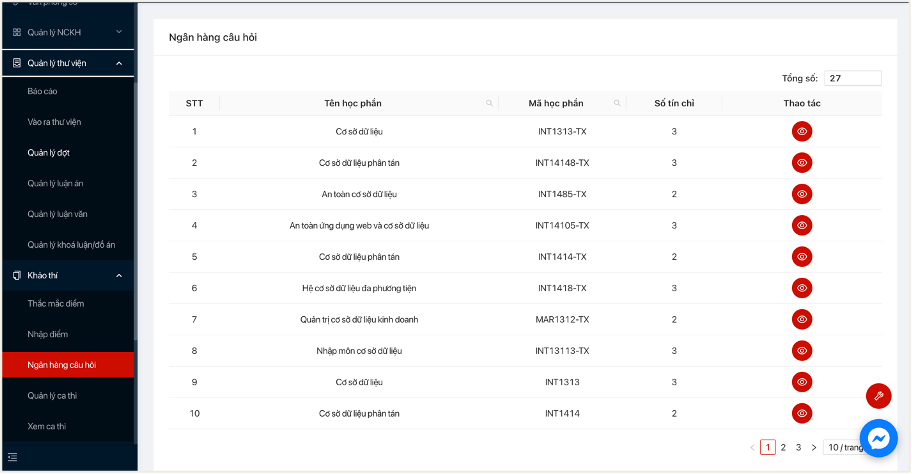Click the sidebar scrollbar
912x474 pixels.
pyautogui.click(x=136, y=209)
